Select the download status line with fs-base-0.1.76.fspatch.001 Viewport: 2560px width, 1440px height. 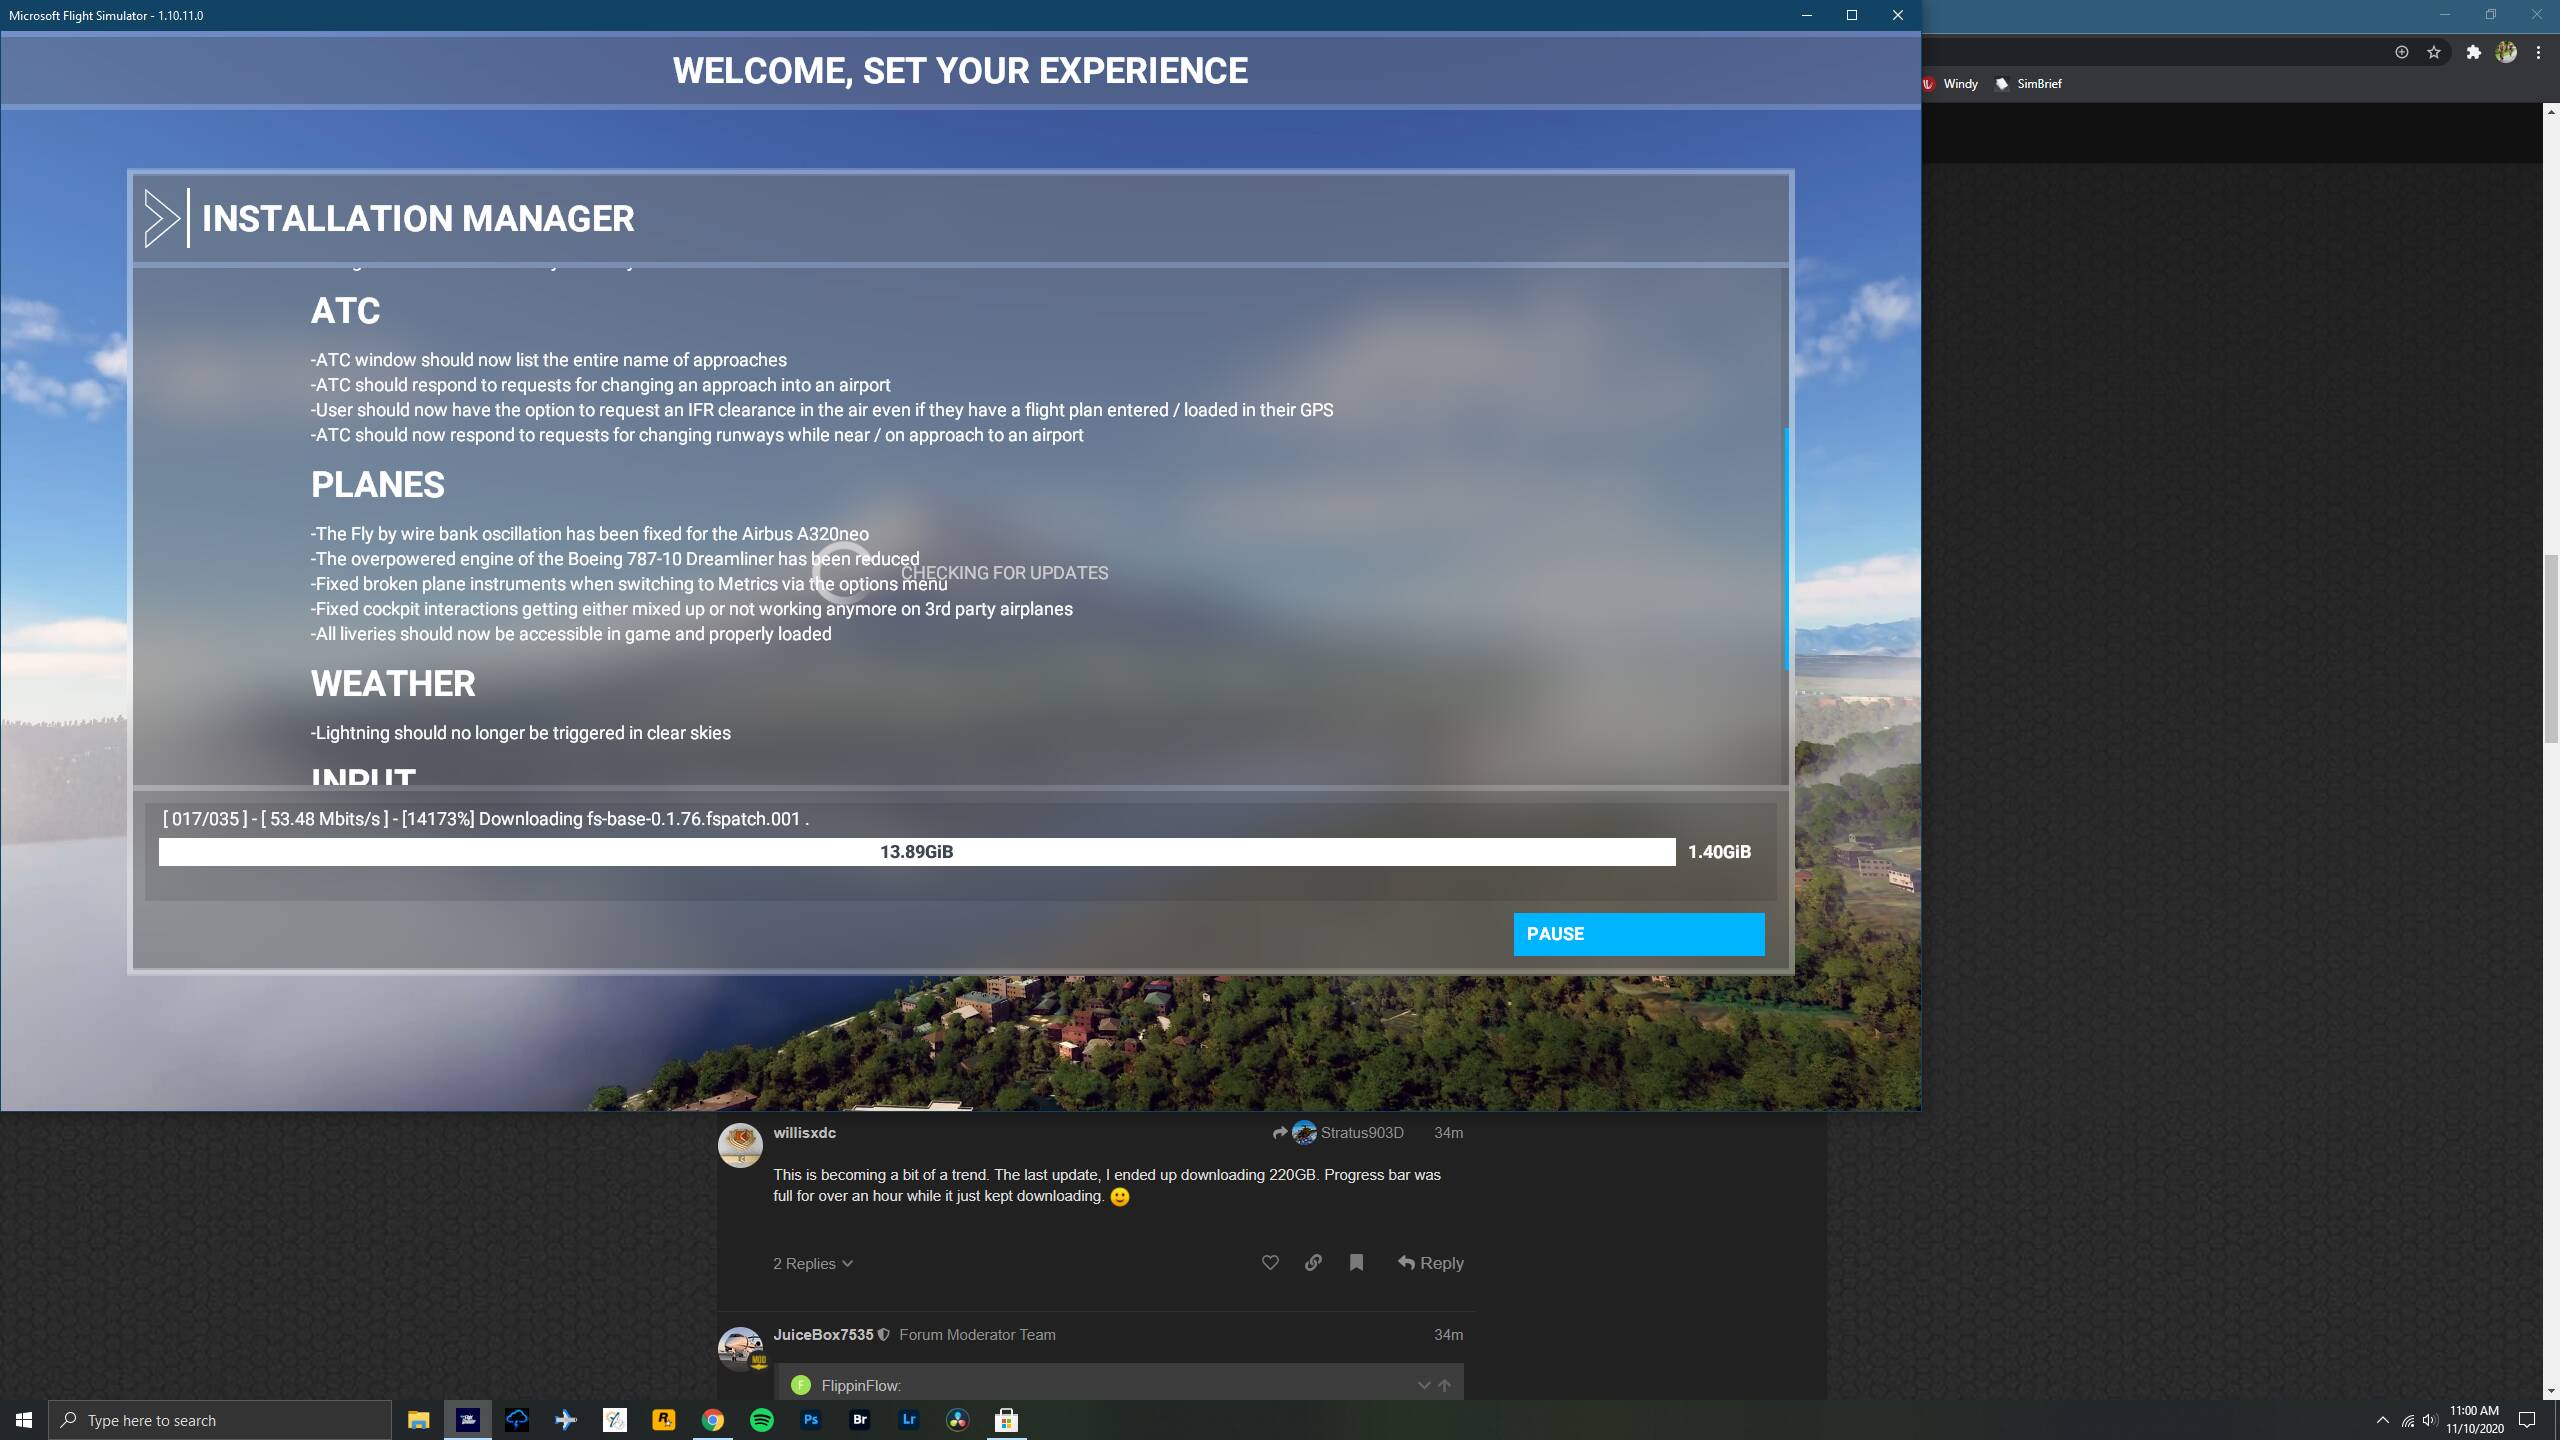tap(486, 819)
